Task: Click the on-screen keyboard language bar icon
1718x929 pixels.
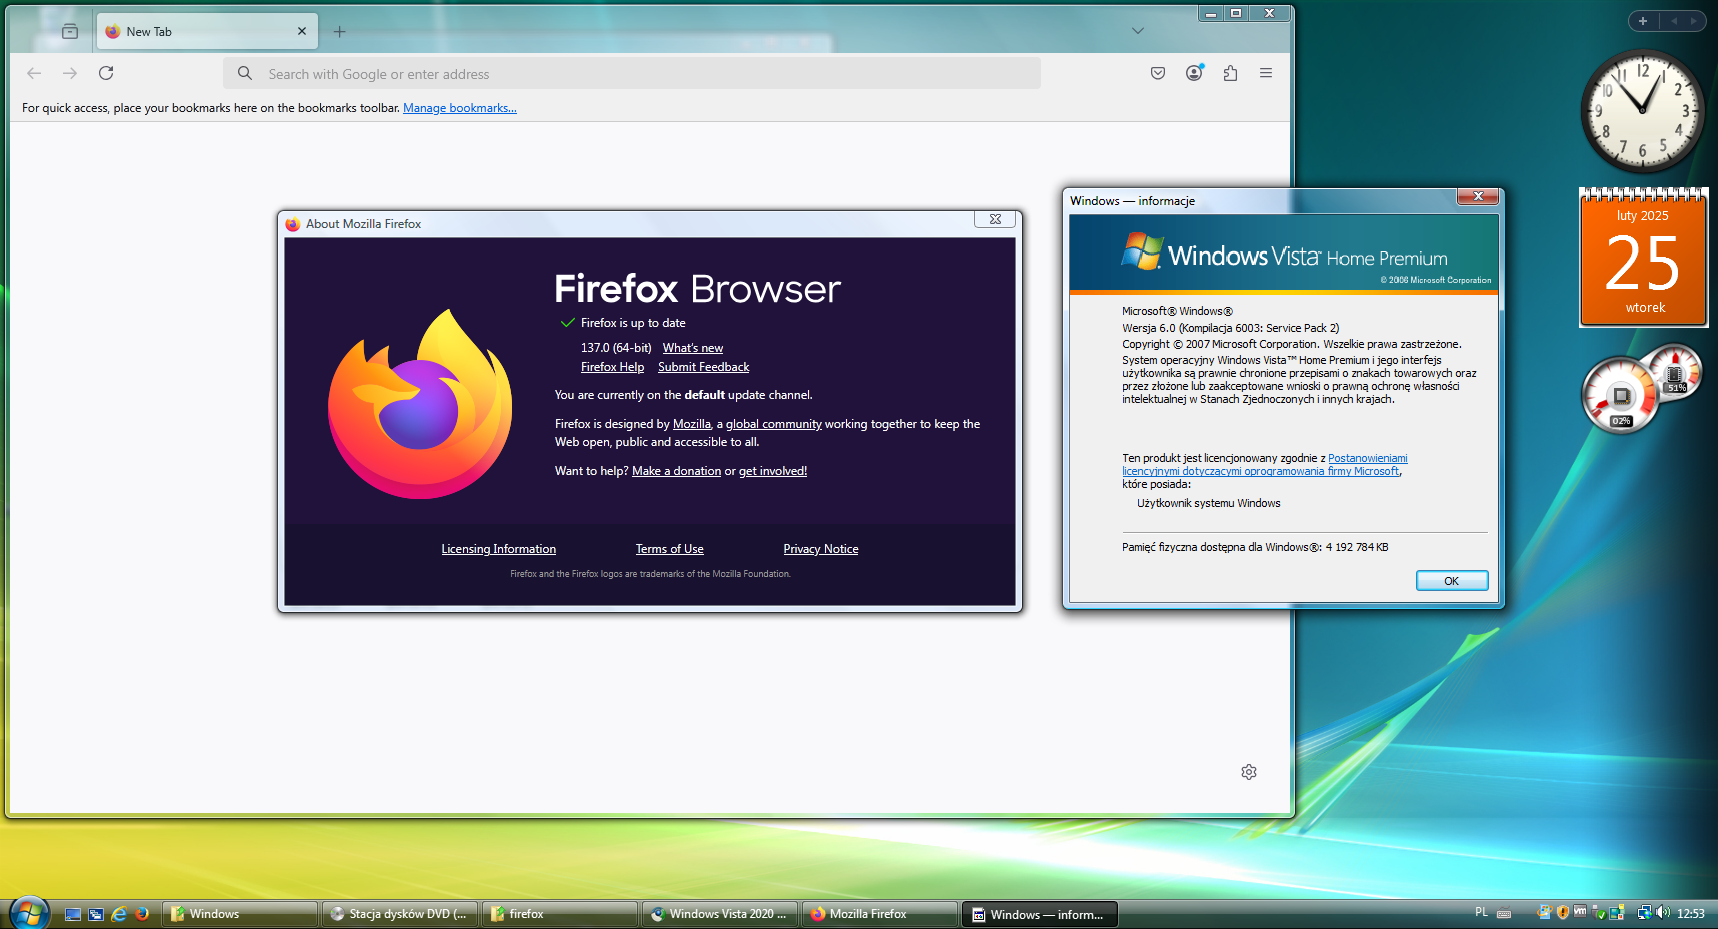Action: (x=1504, y=913)
